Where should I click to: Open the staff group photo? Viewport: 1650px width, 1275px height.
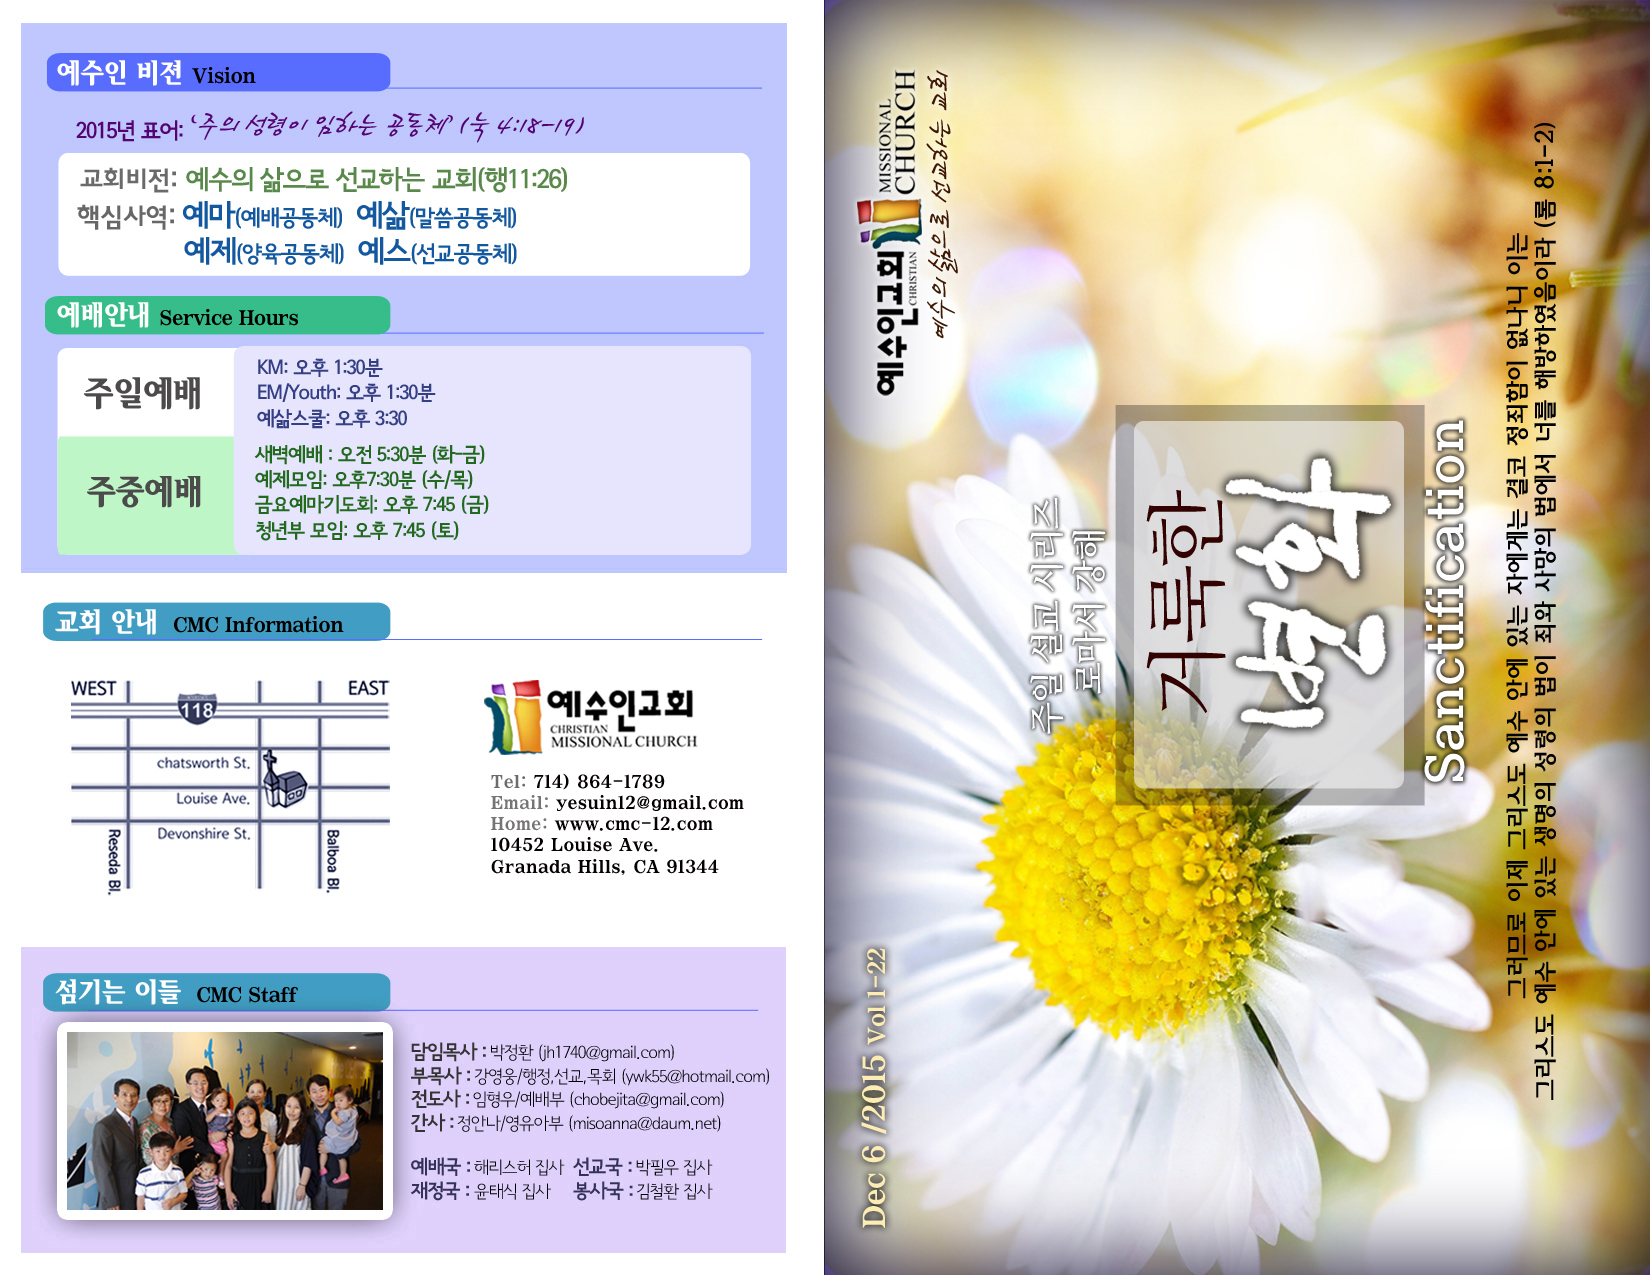[225, 1120]
